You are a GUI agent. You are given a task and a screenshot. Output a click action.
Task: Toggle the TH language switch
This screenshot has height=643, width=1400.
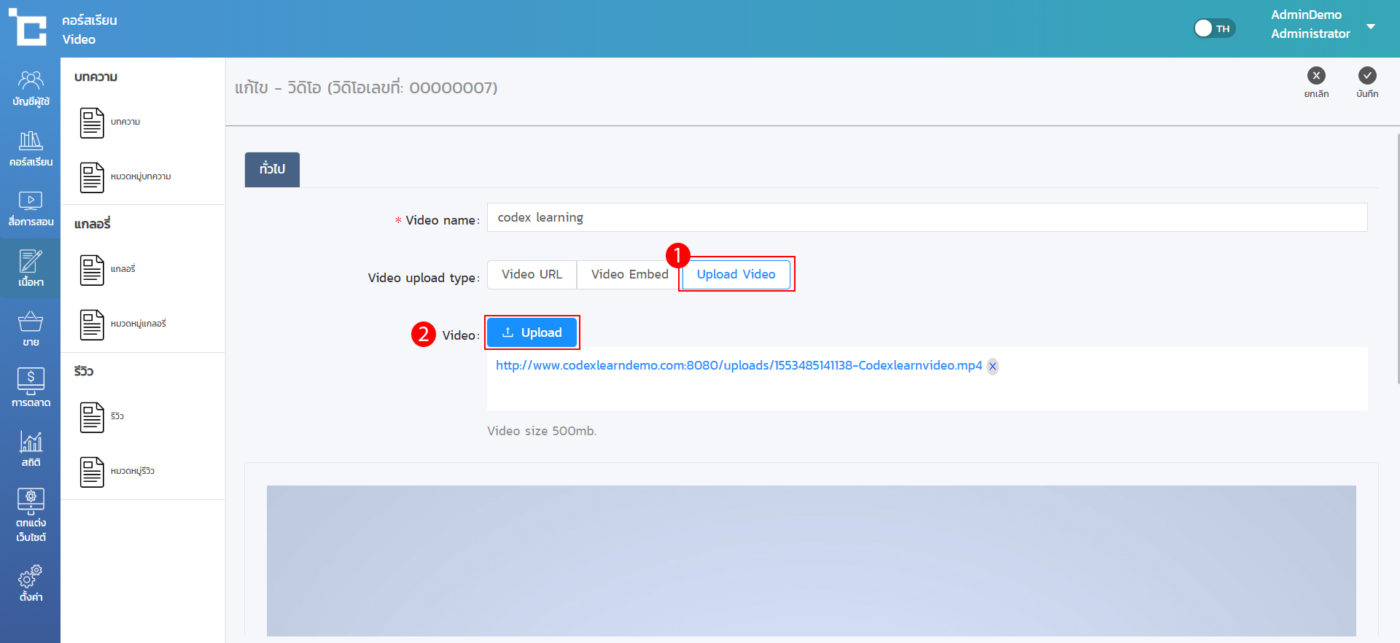click(1214, 28)
